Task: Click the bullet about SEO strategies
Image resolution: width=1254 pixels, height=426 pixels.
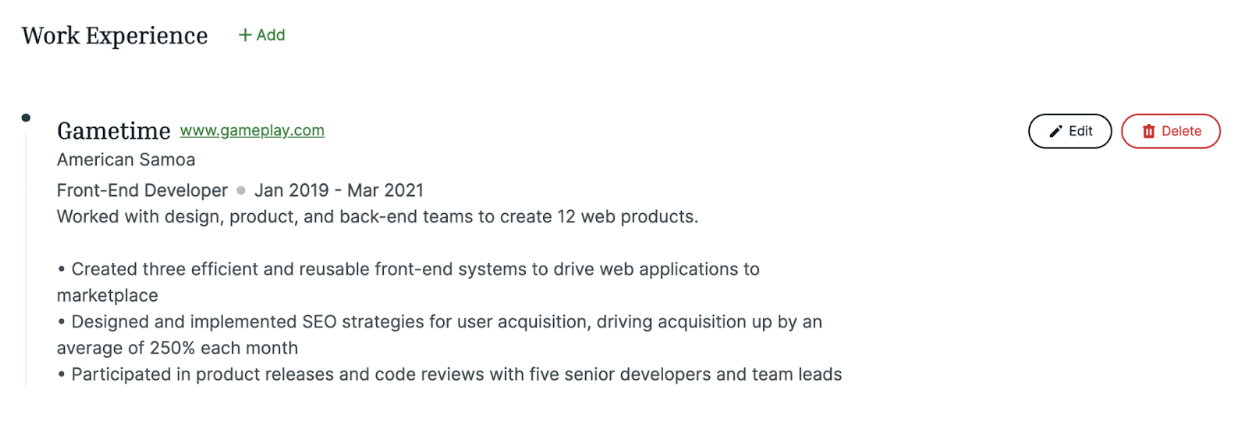Action: 440,335
